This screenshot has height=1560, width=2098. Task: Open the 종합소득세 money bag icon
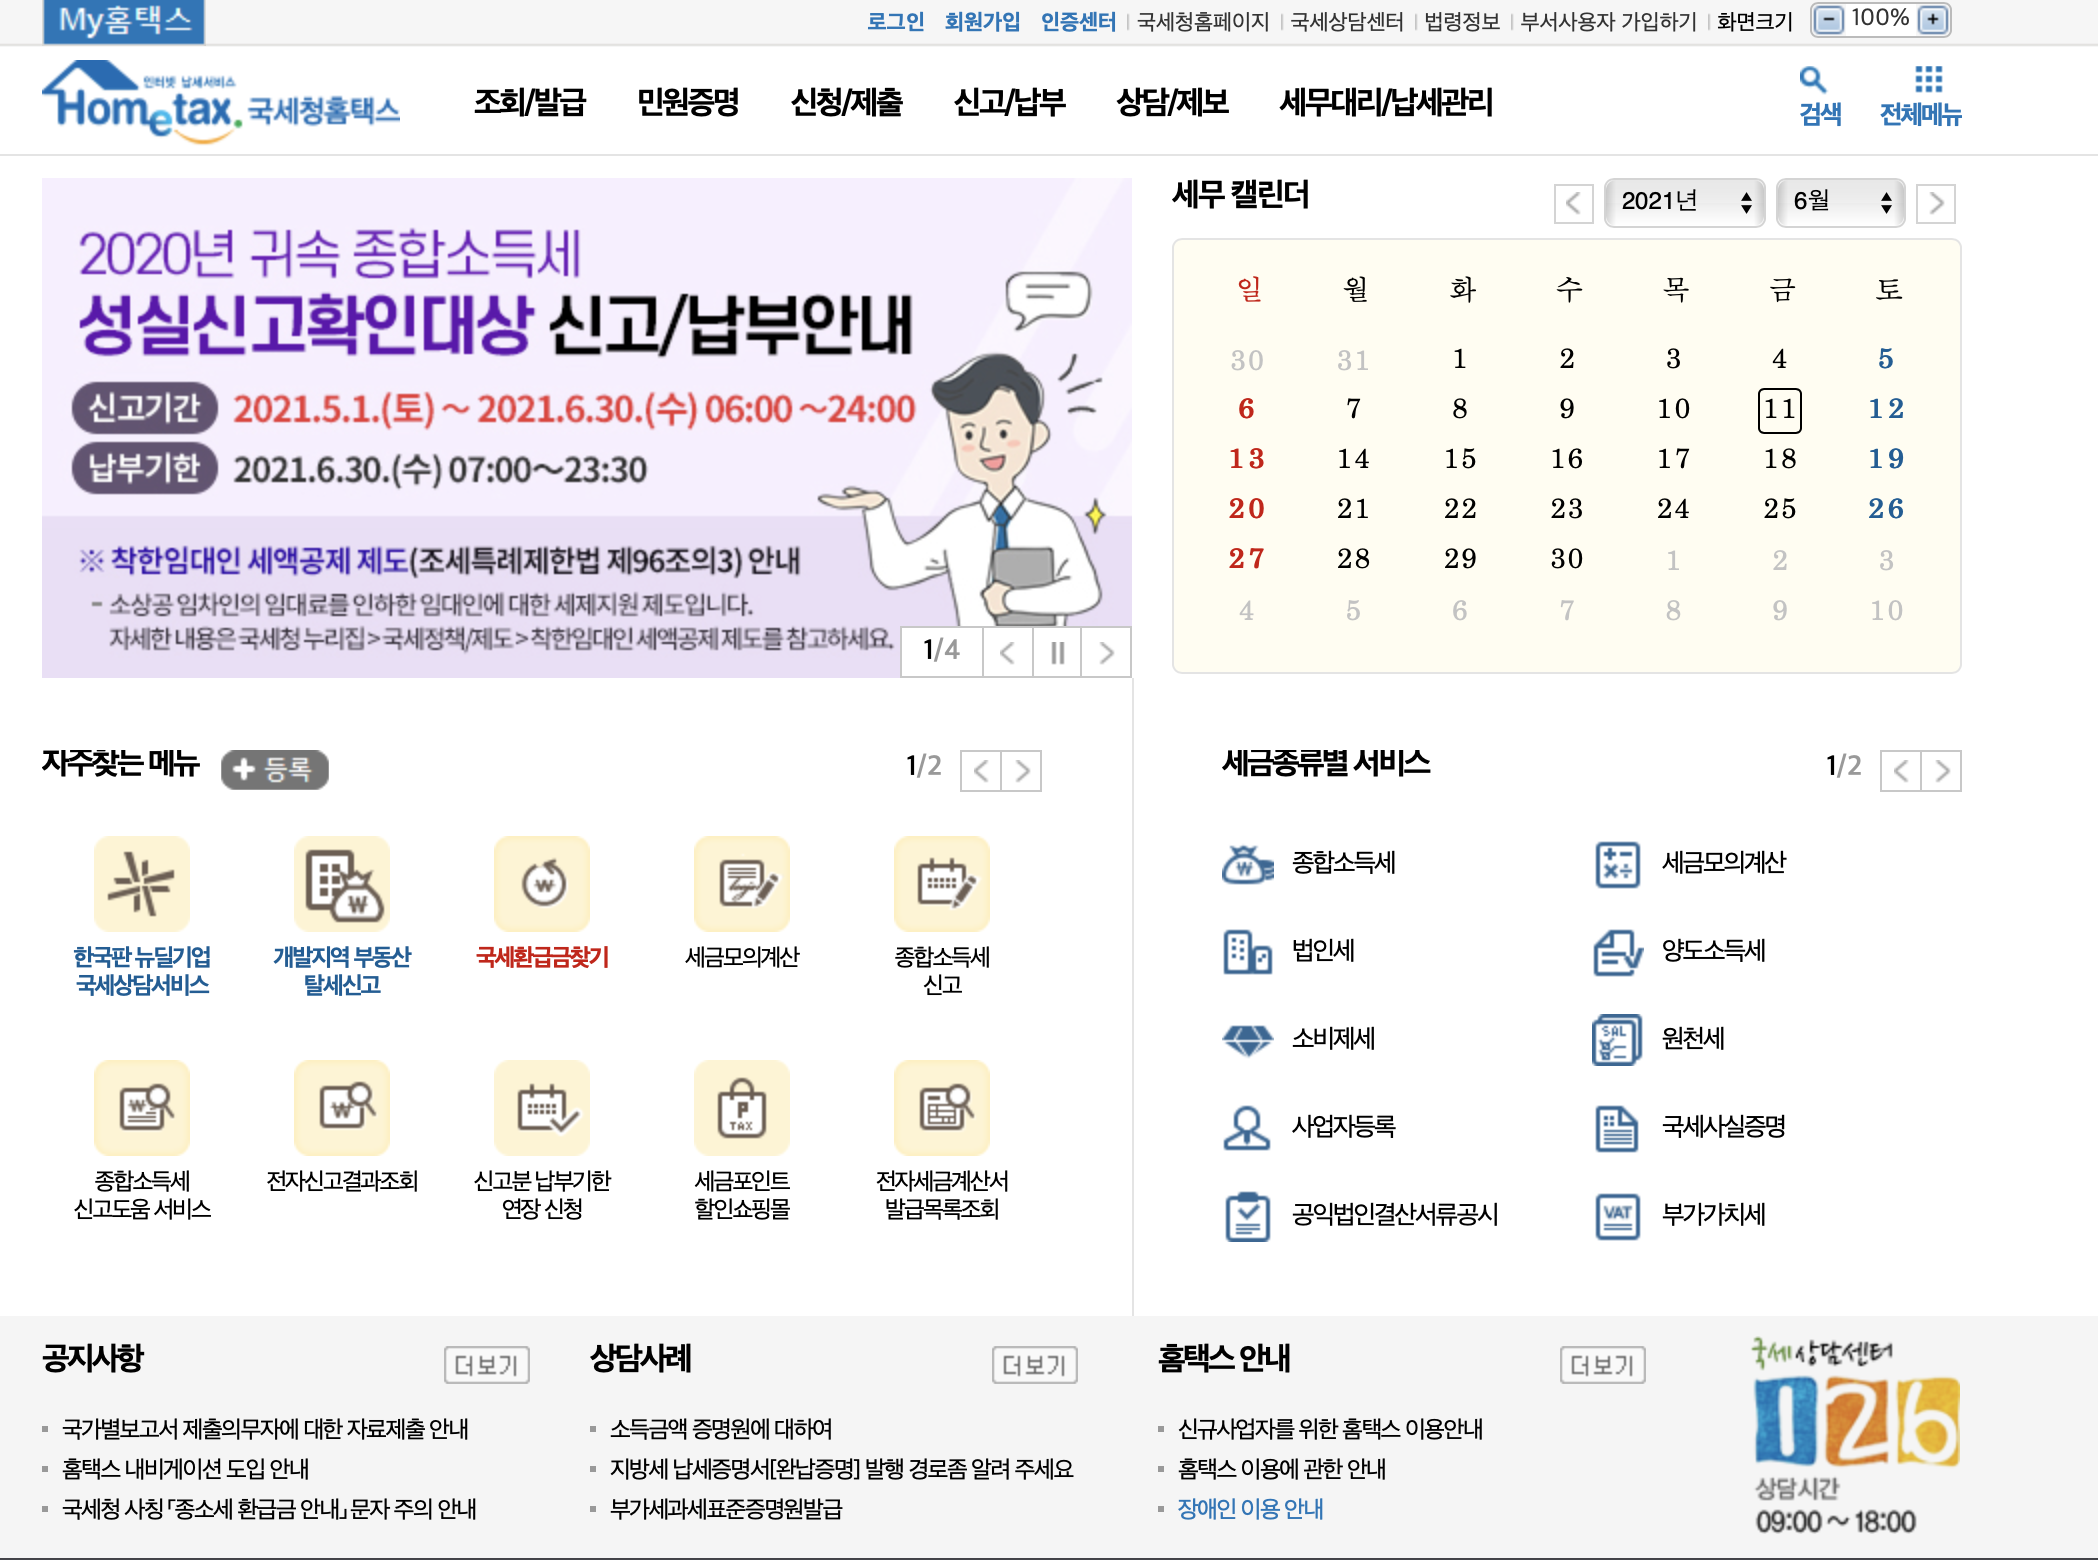[1247, 863]
